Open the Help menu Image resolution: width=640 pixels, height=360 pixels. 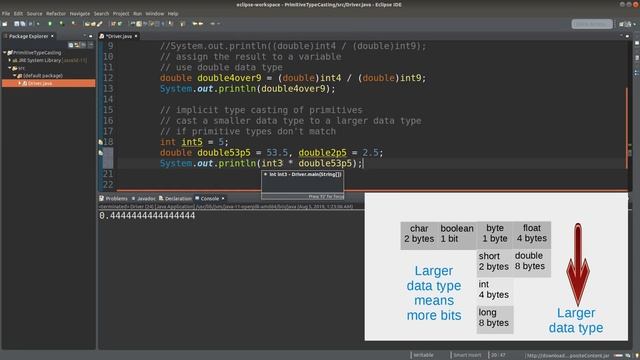[x=173, y=13]
